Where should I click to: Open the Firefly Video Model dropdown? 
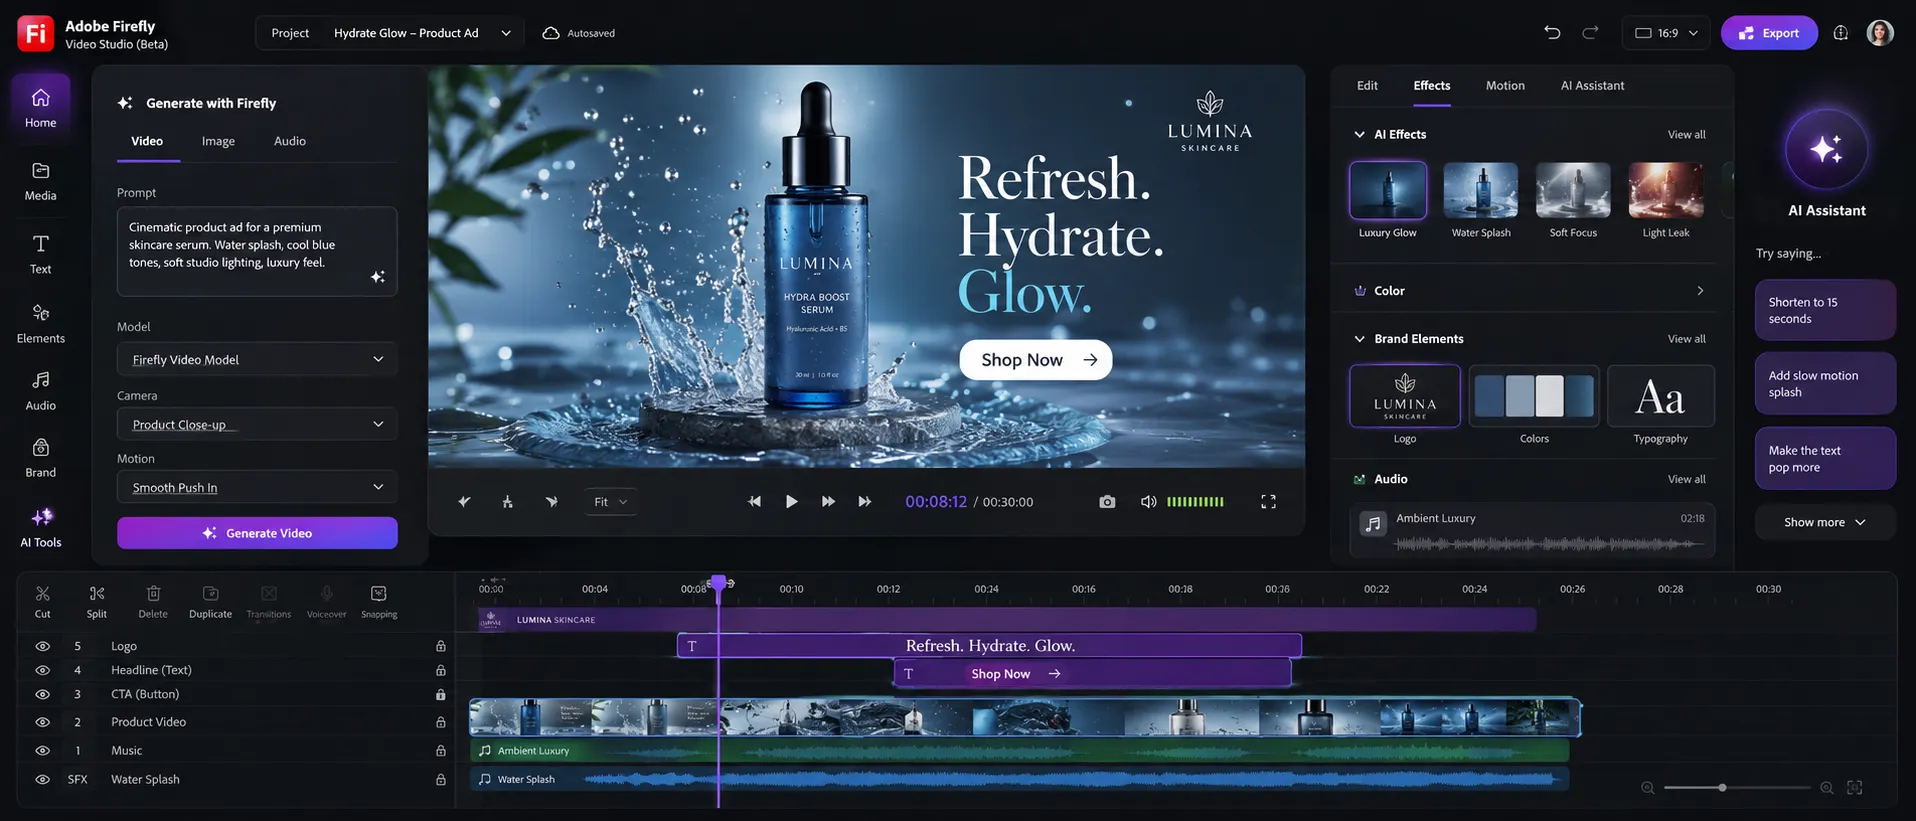[x=257, y=359]
